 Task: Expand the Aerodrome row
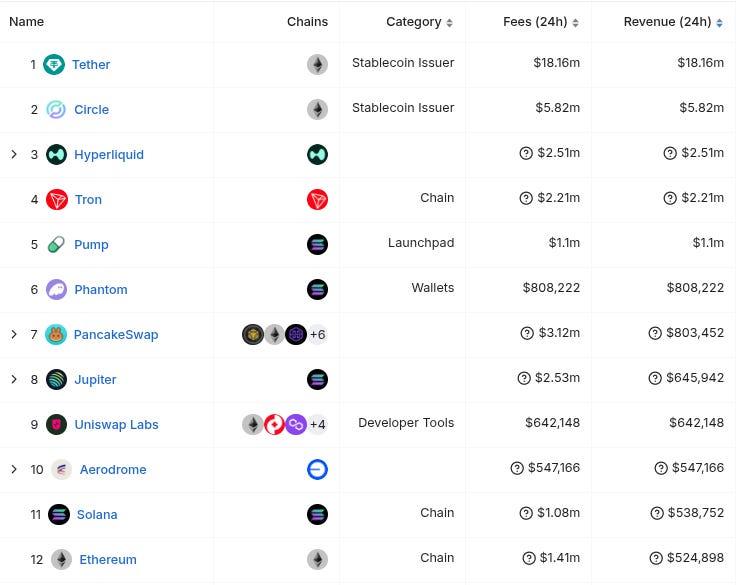[x=14, y=469]
